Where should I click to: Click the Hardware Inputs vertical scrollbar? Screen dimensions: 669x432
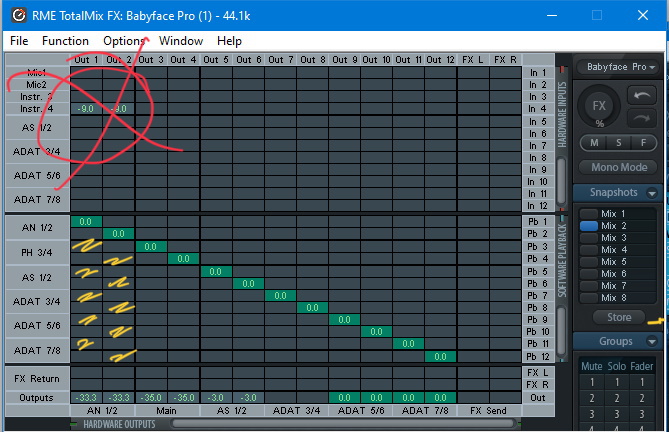click(561, 181)
